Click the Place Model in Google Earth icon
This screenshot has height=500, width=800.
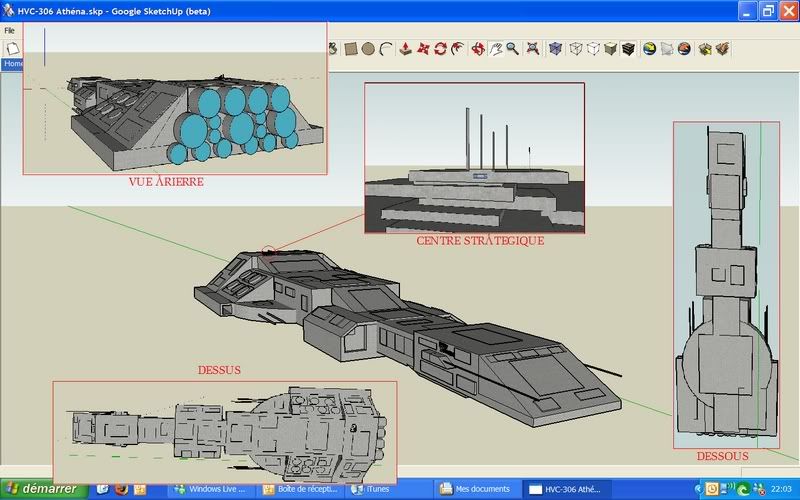684,49
